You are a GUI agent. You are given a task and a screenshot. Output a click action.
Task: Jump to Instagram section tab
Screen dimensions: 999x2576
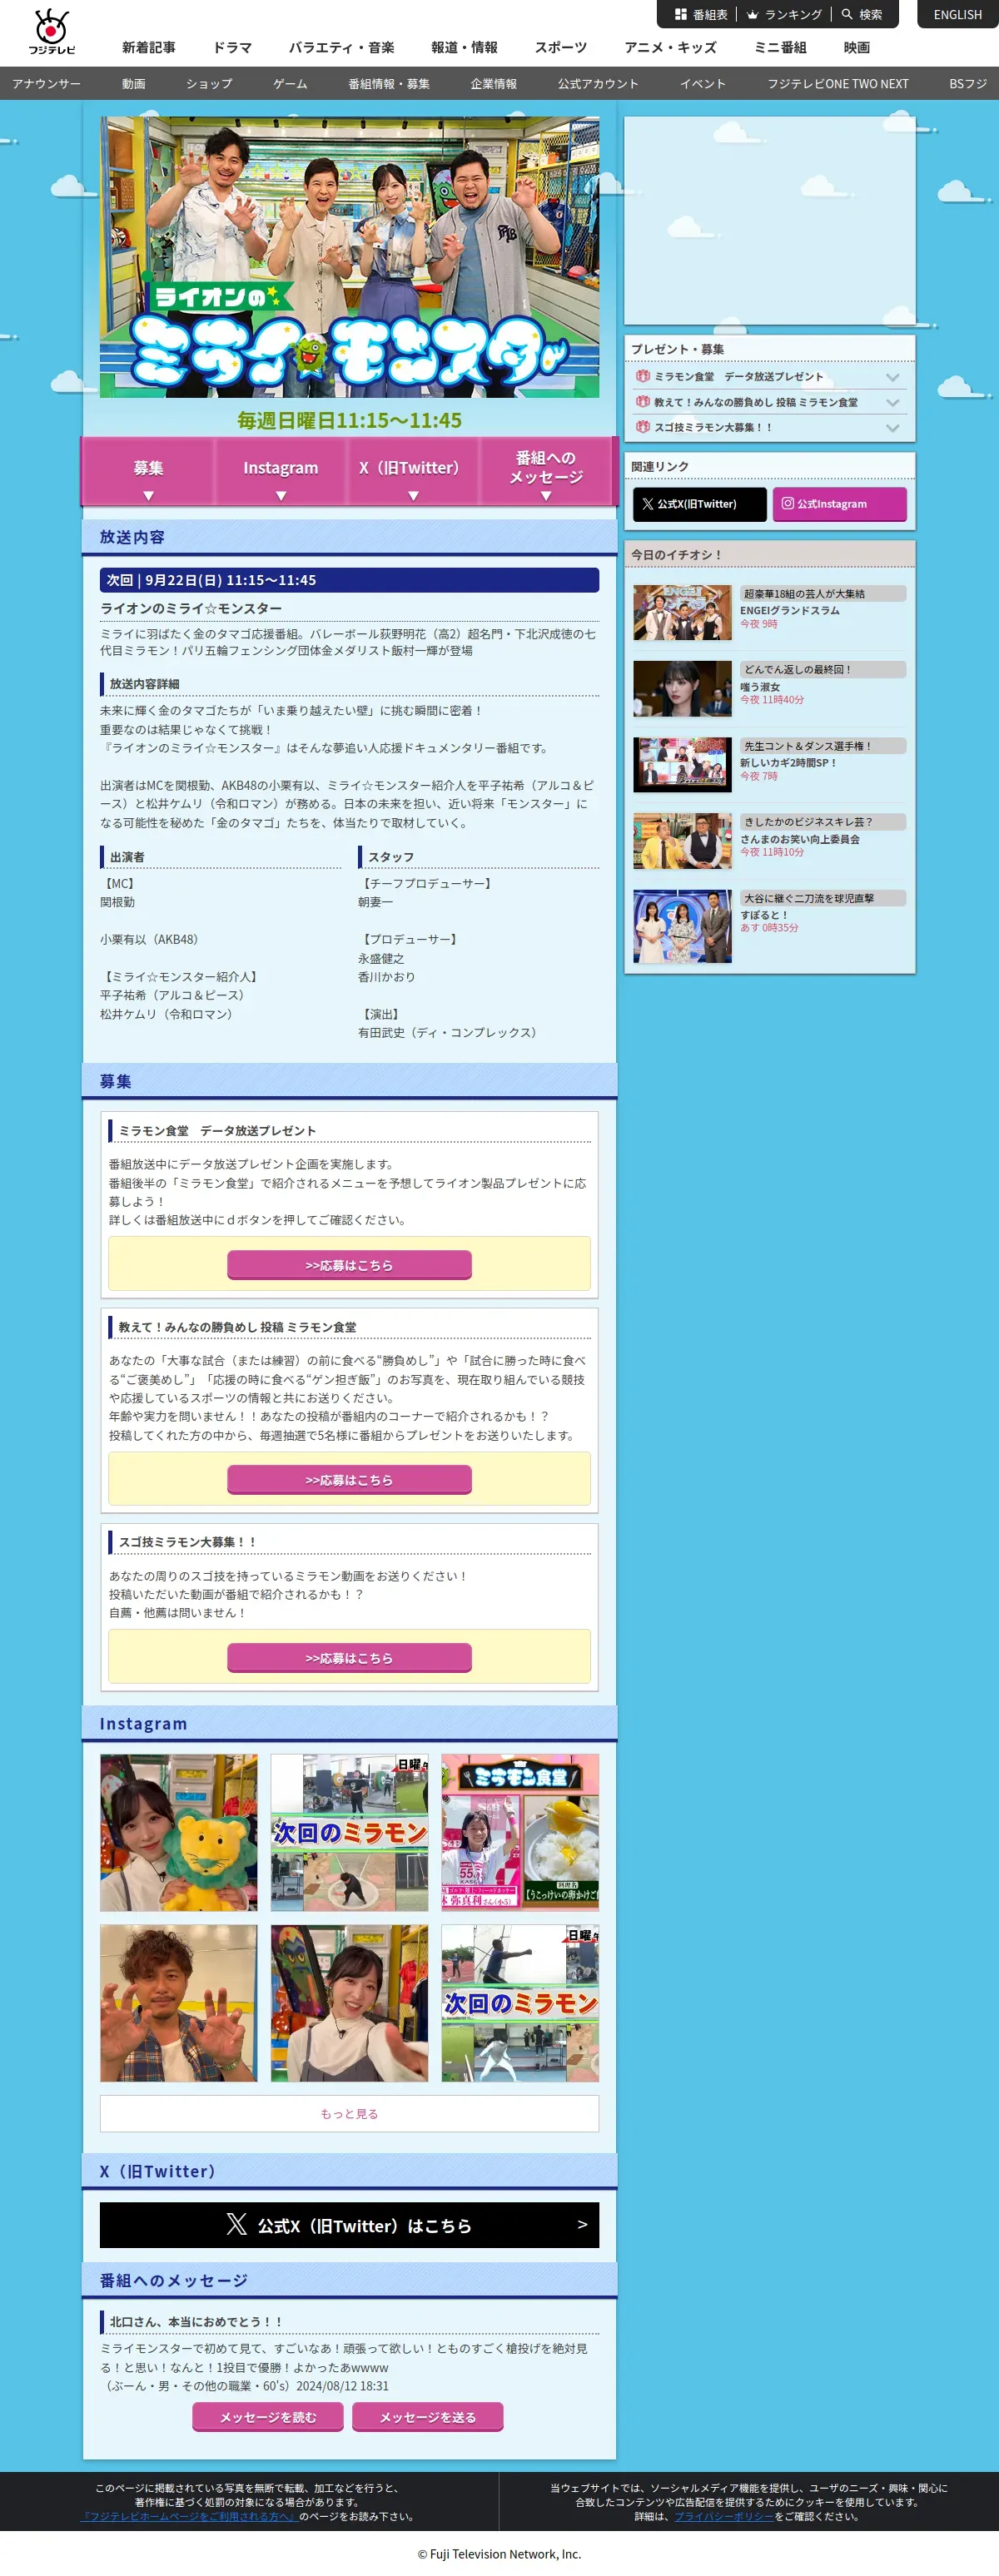pyautogui.click(x=281, y=471)
